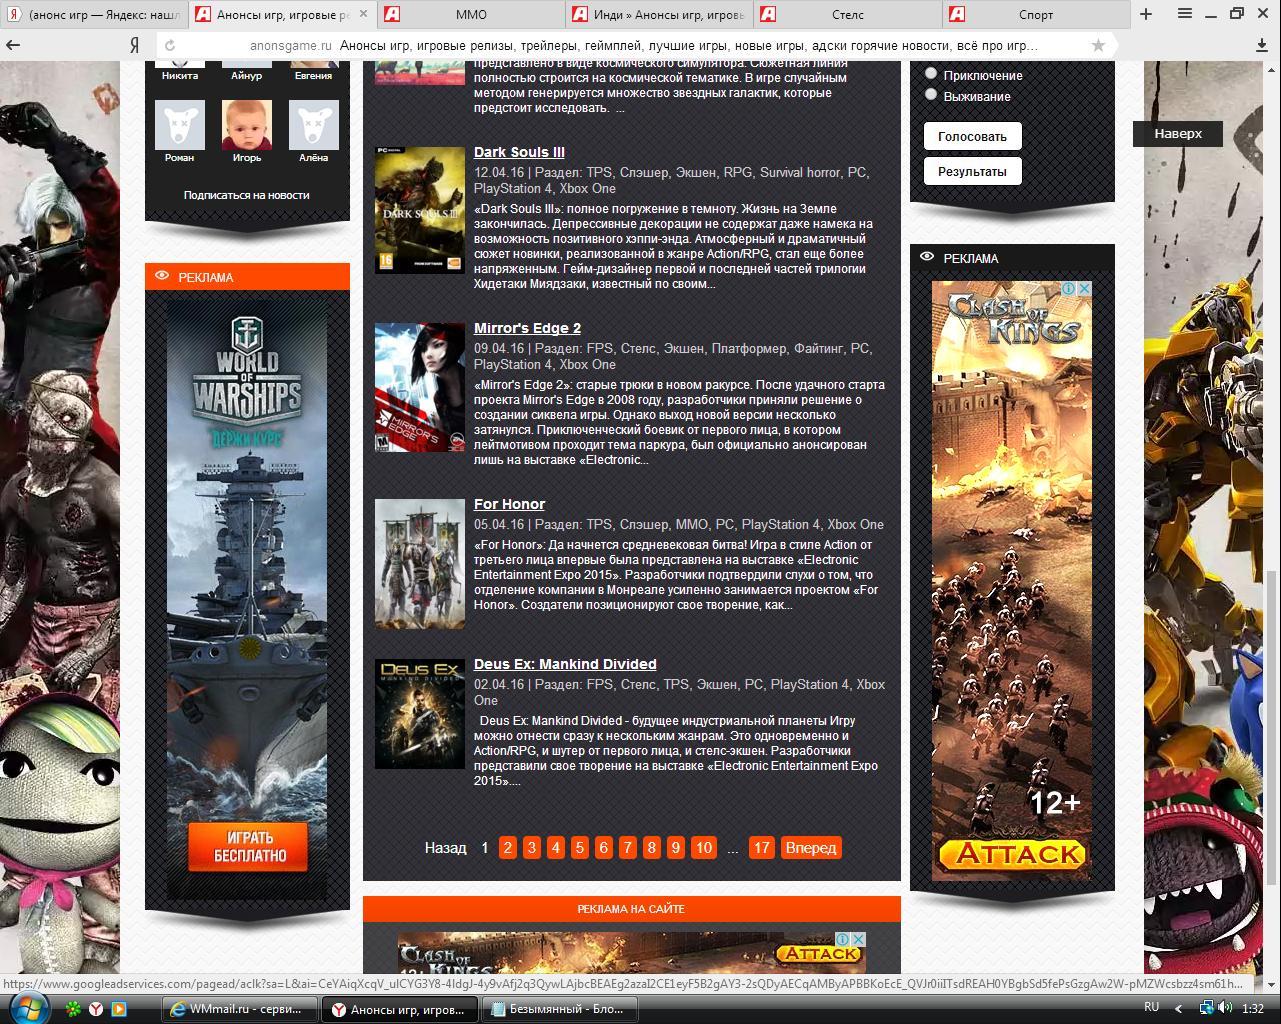Show hidden system tray icons

point(1179,1008)
